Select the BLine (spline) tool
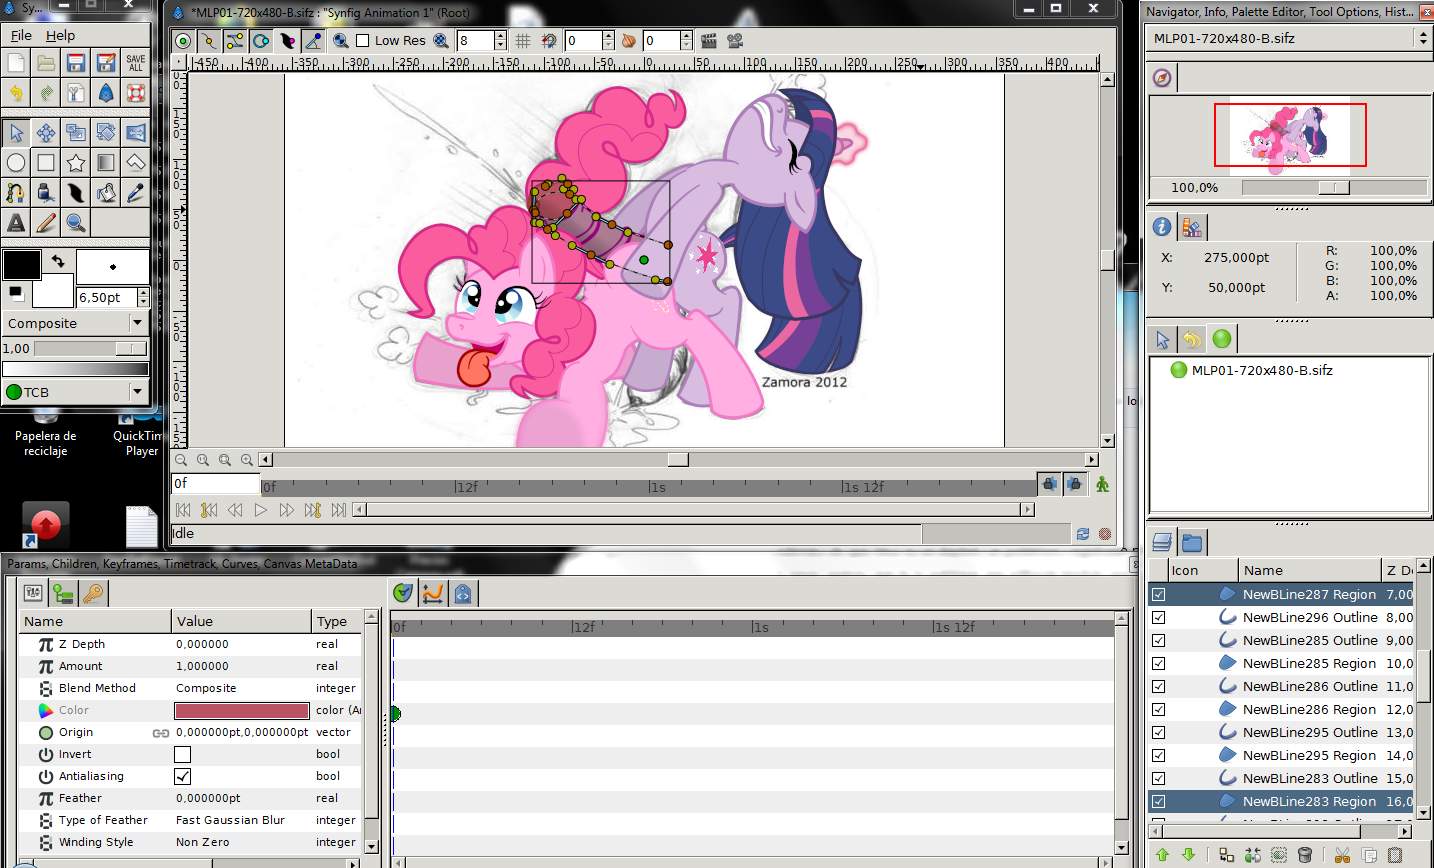This screenshot has height=868, width=1434. [x=16, y=193]
